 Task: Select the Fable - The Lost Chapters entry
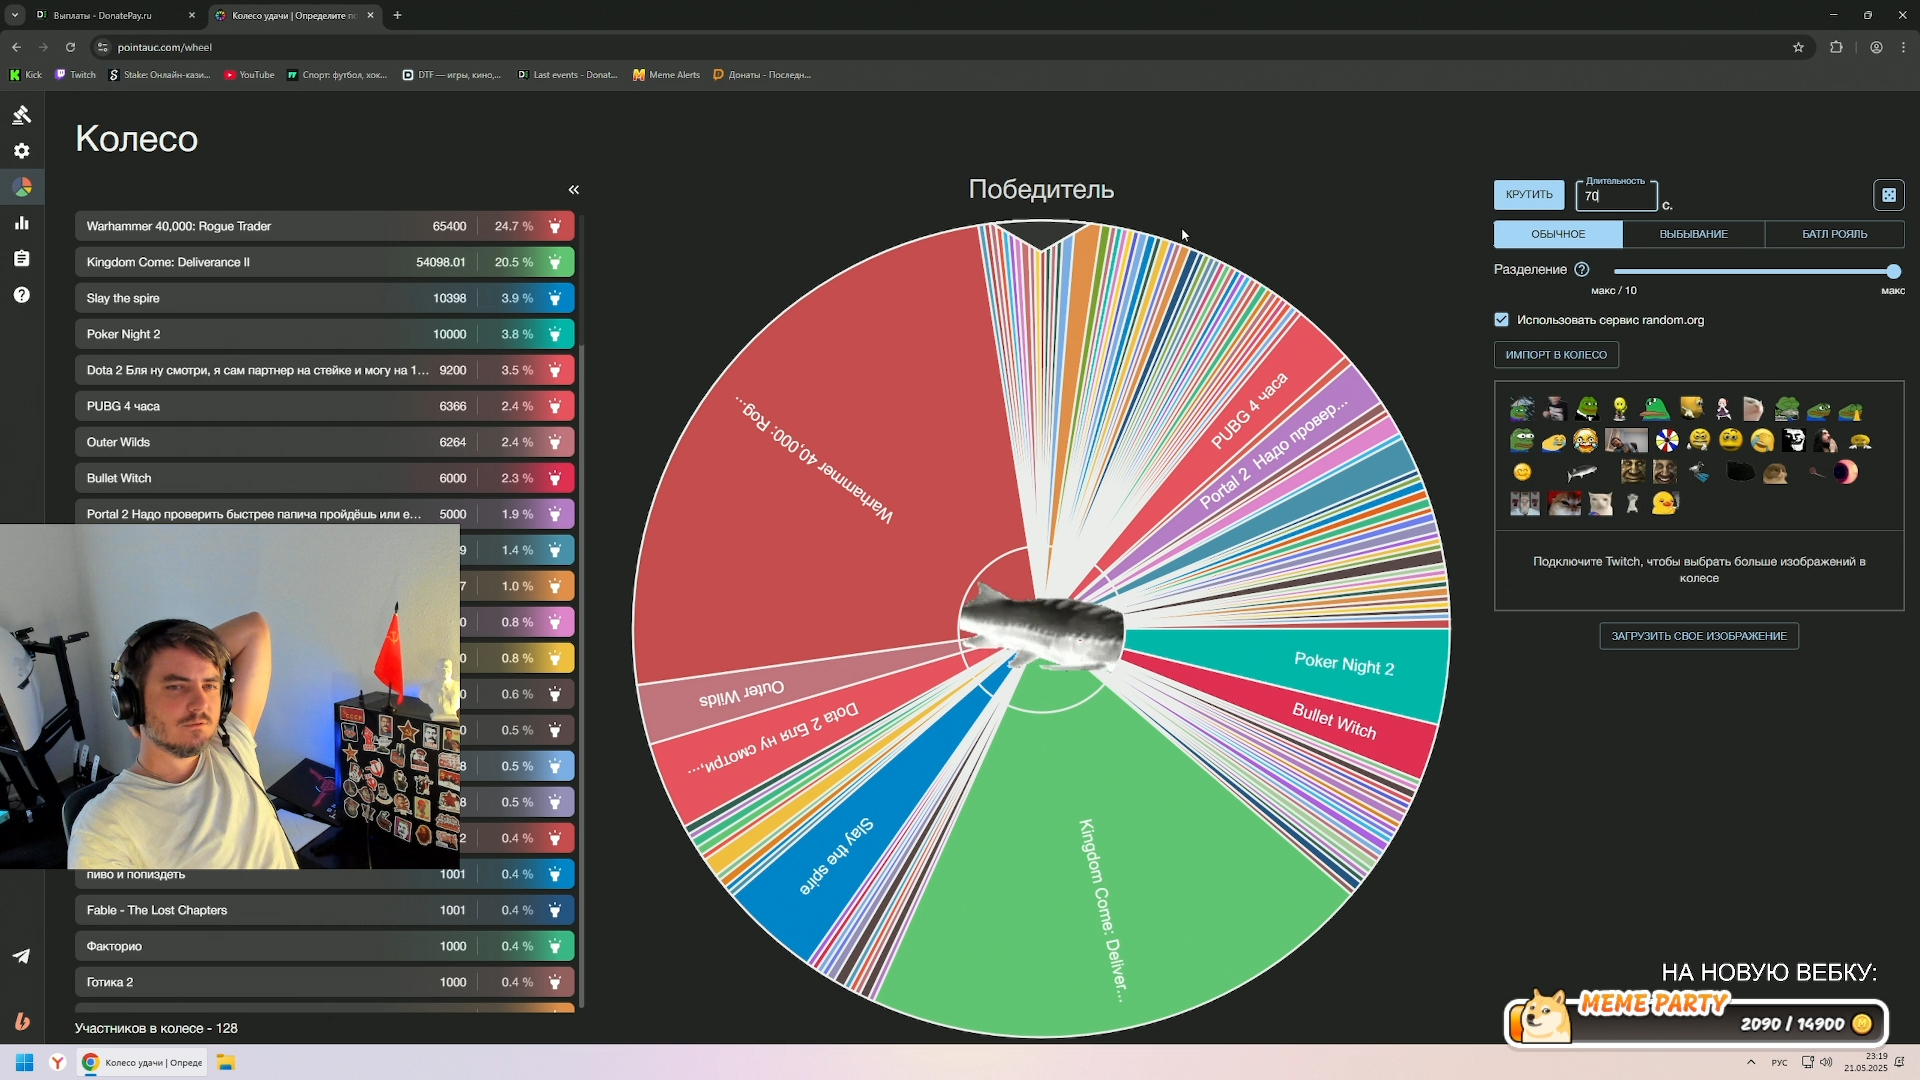point(324,910)
